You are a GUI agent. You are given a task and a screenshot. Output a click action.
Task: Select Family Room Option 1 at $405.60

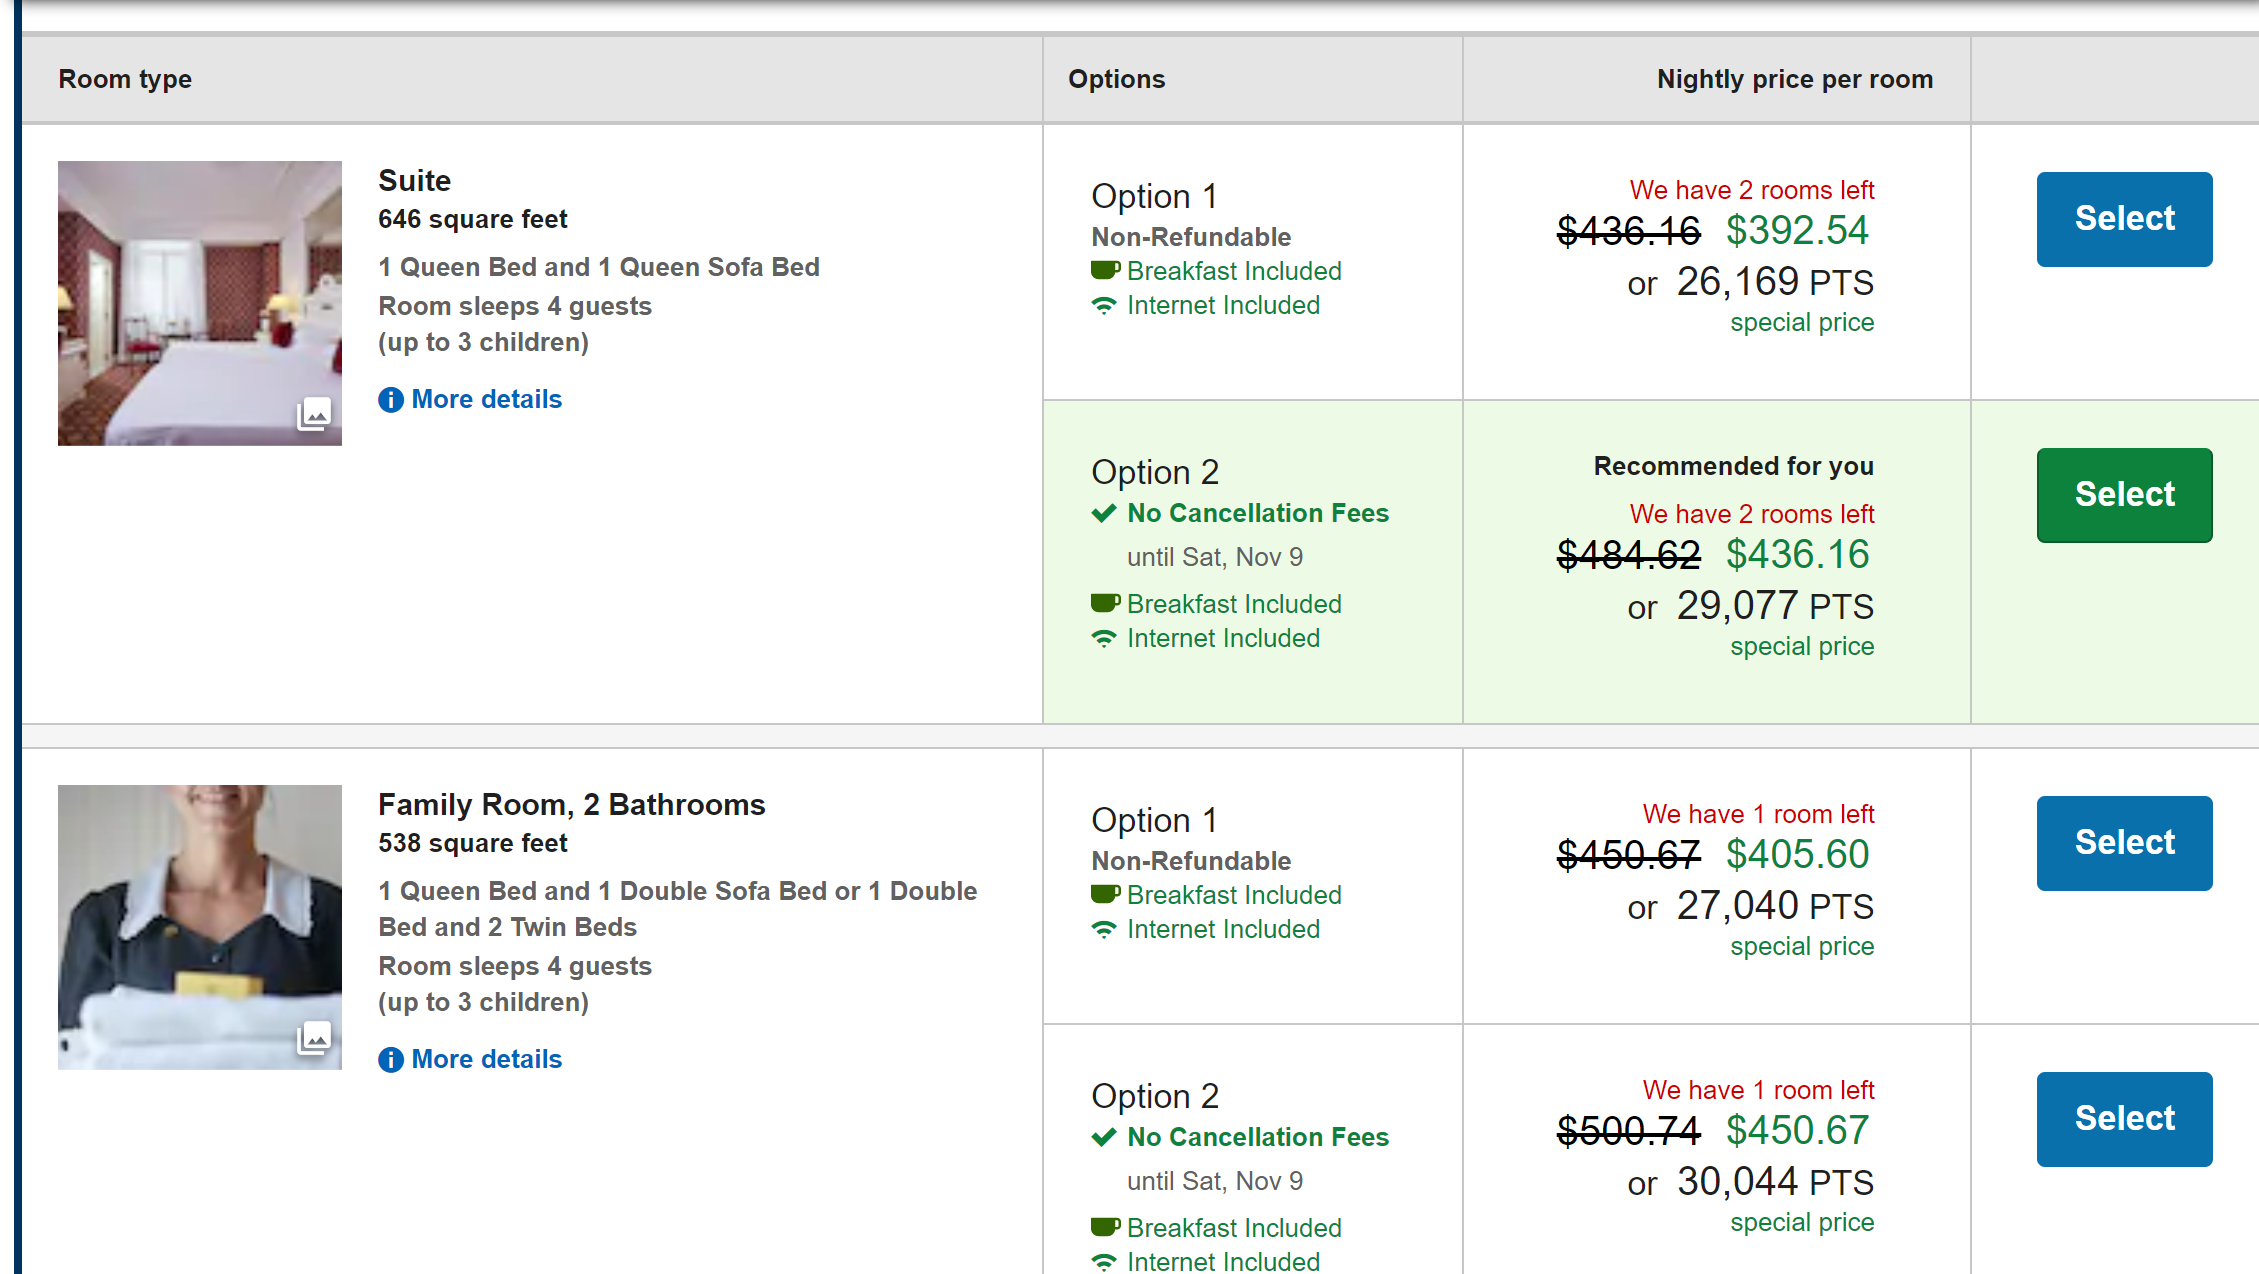(2123, 843)
